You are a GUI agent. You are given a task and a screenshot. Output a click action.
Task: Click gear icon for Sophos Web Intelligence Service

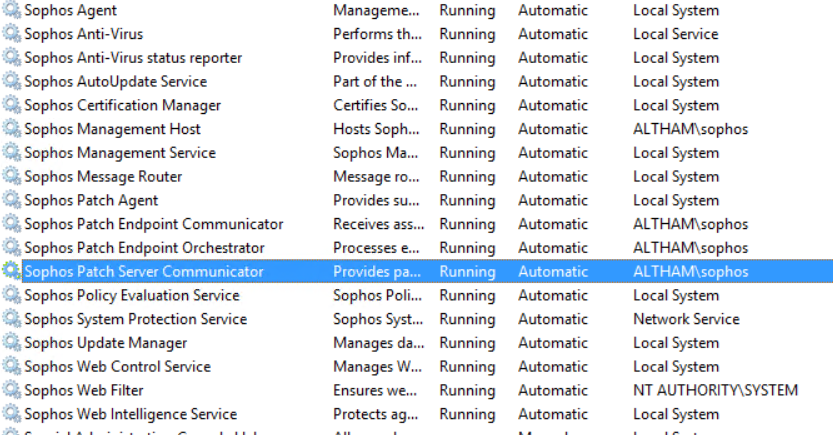(11, 414)
